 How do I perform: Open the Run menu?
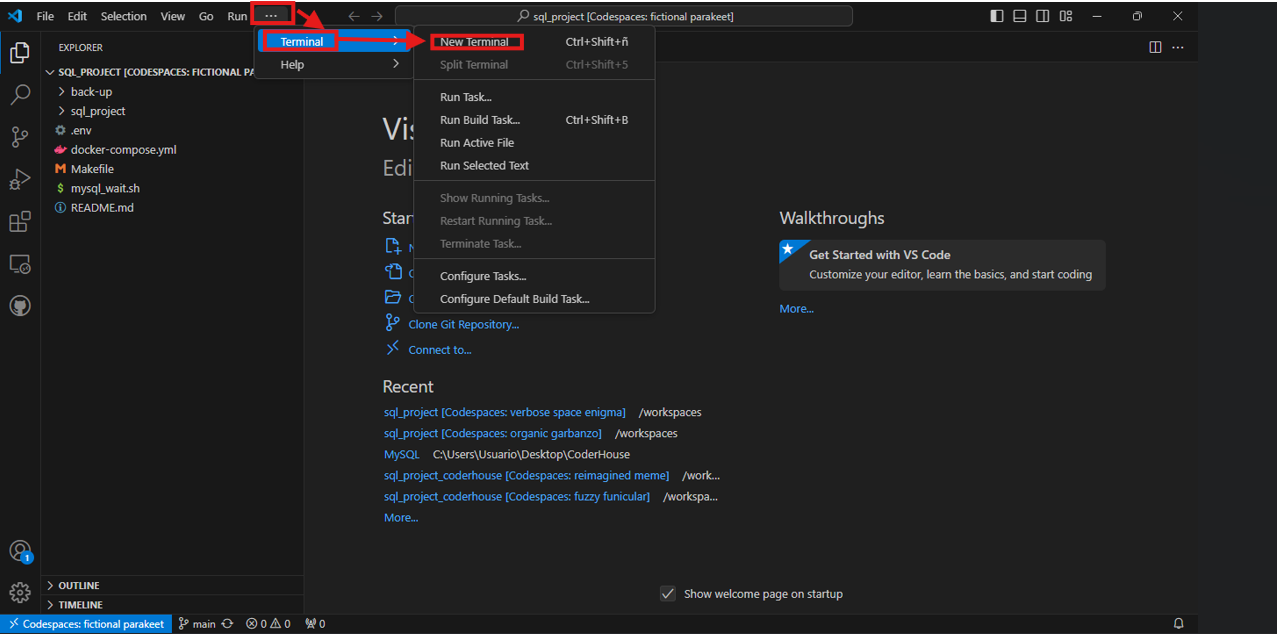click(x=237, y=16)
